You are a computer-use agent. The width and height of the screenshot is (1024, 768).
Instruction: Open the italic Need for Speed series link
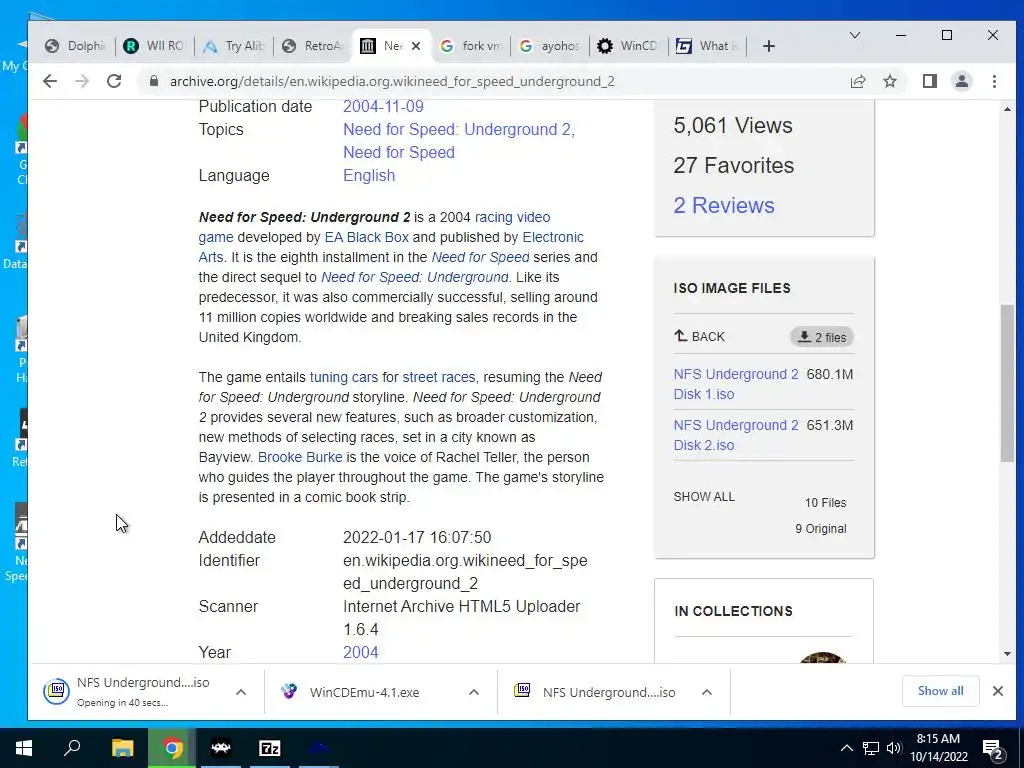(x=481, y=257)
